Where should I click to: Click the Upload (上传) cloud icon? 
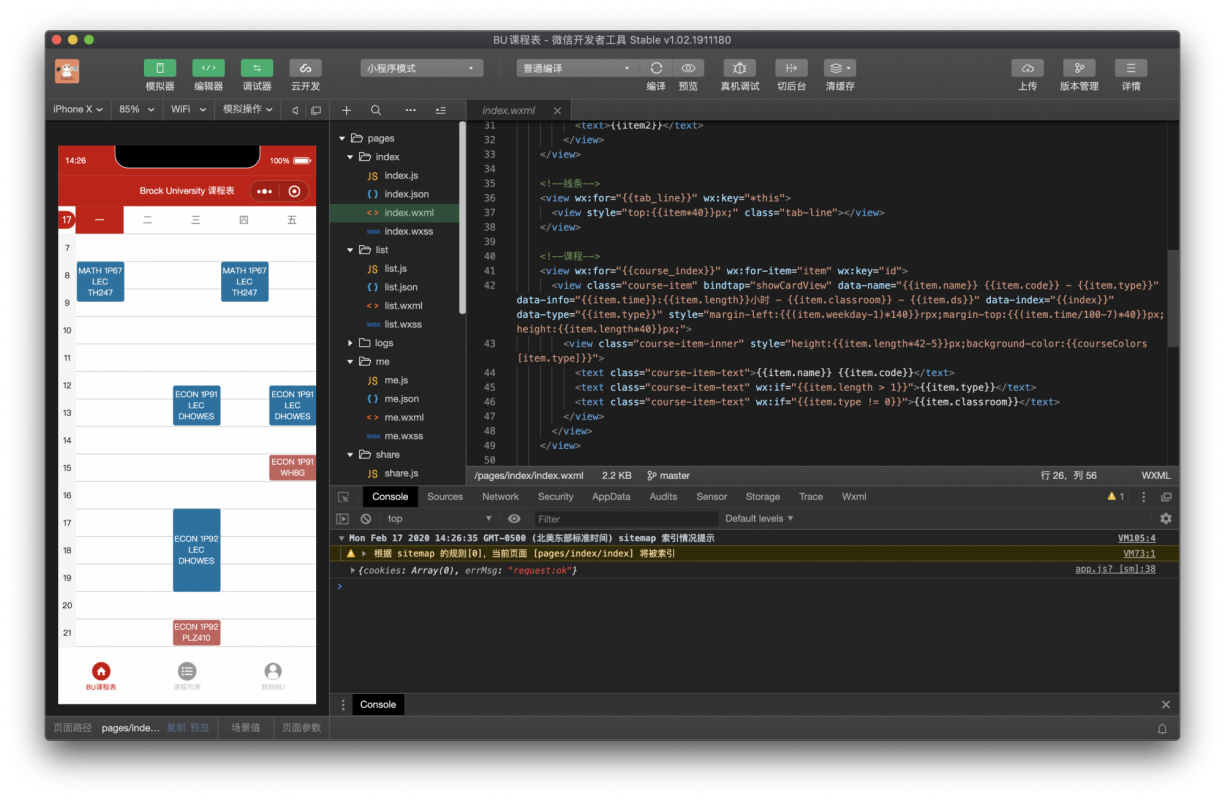[x=1027, y=68]
